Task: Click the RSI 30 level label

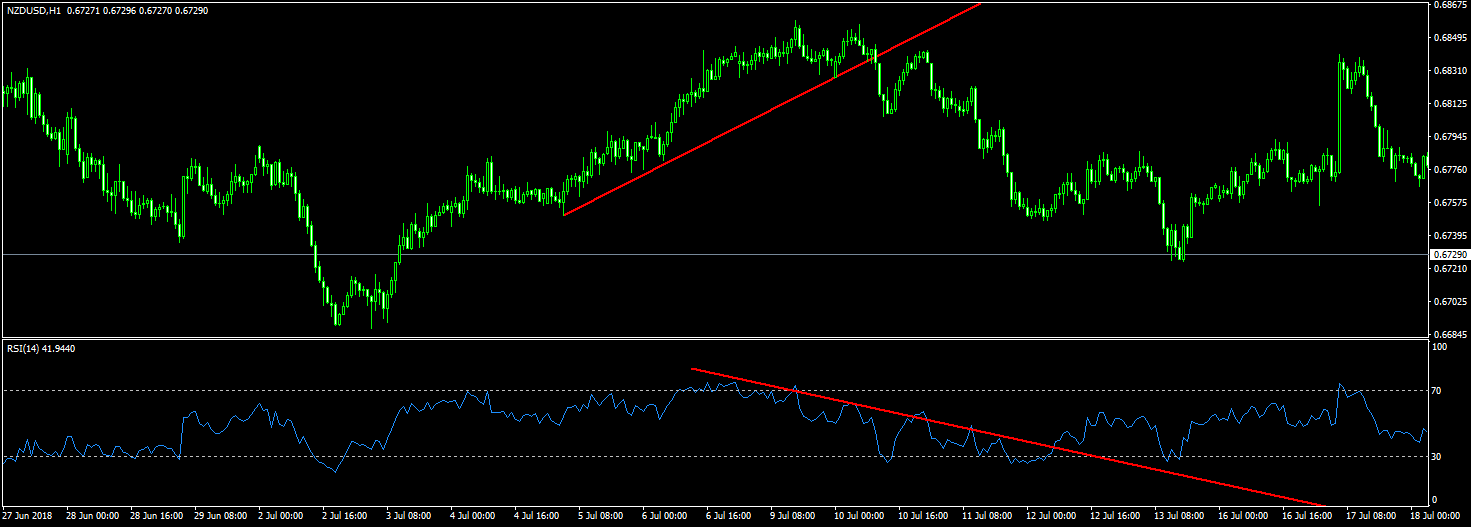Action: (1438, 457)
